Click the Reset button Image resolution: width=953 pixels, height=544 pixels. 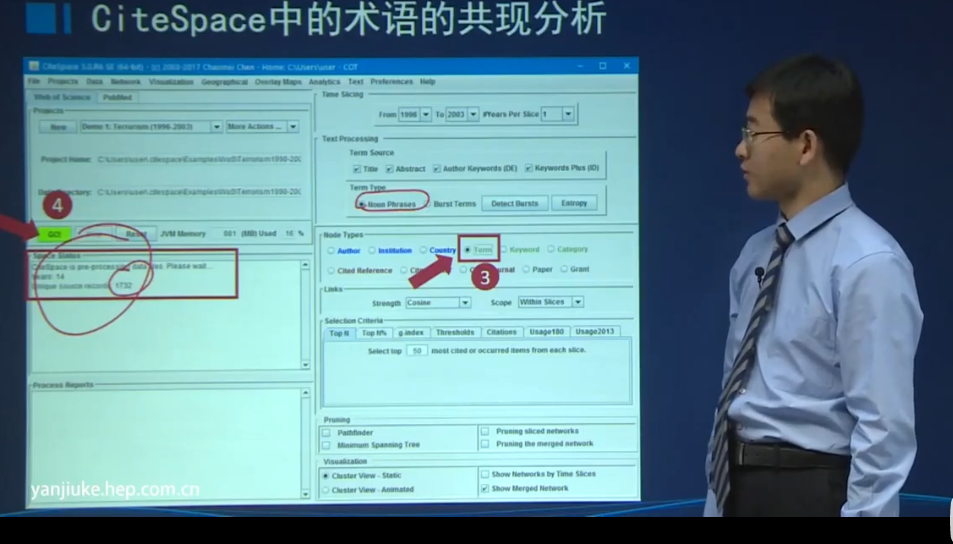coord(136,234)
